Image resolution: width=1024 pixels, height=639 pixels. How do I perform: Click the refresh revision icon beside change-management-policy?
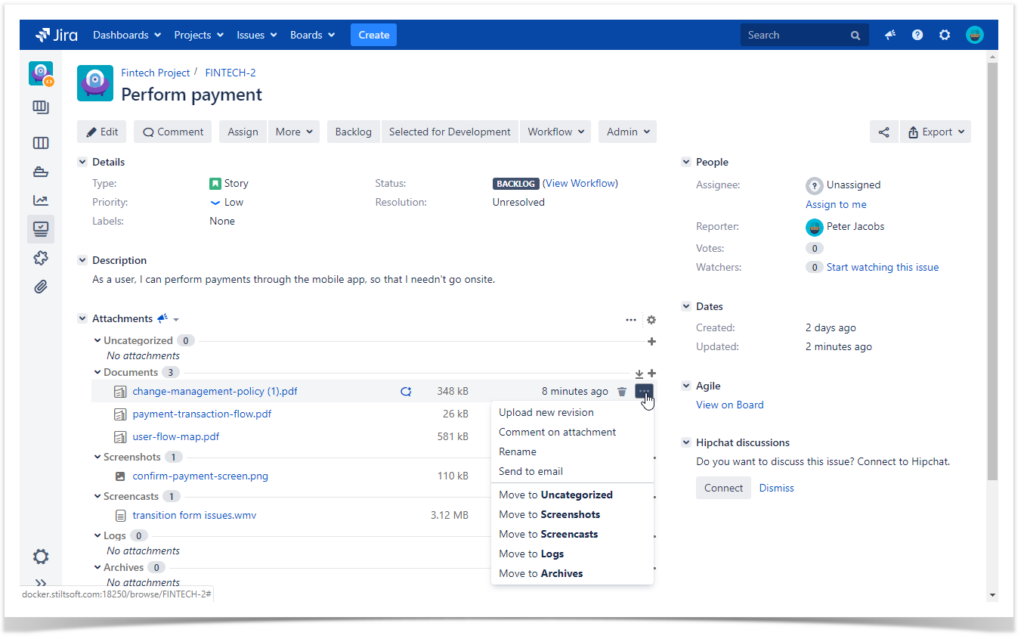406,391
